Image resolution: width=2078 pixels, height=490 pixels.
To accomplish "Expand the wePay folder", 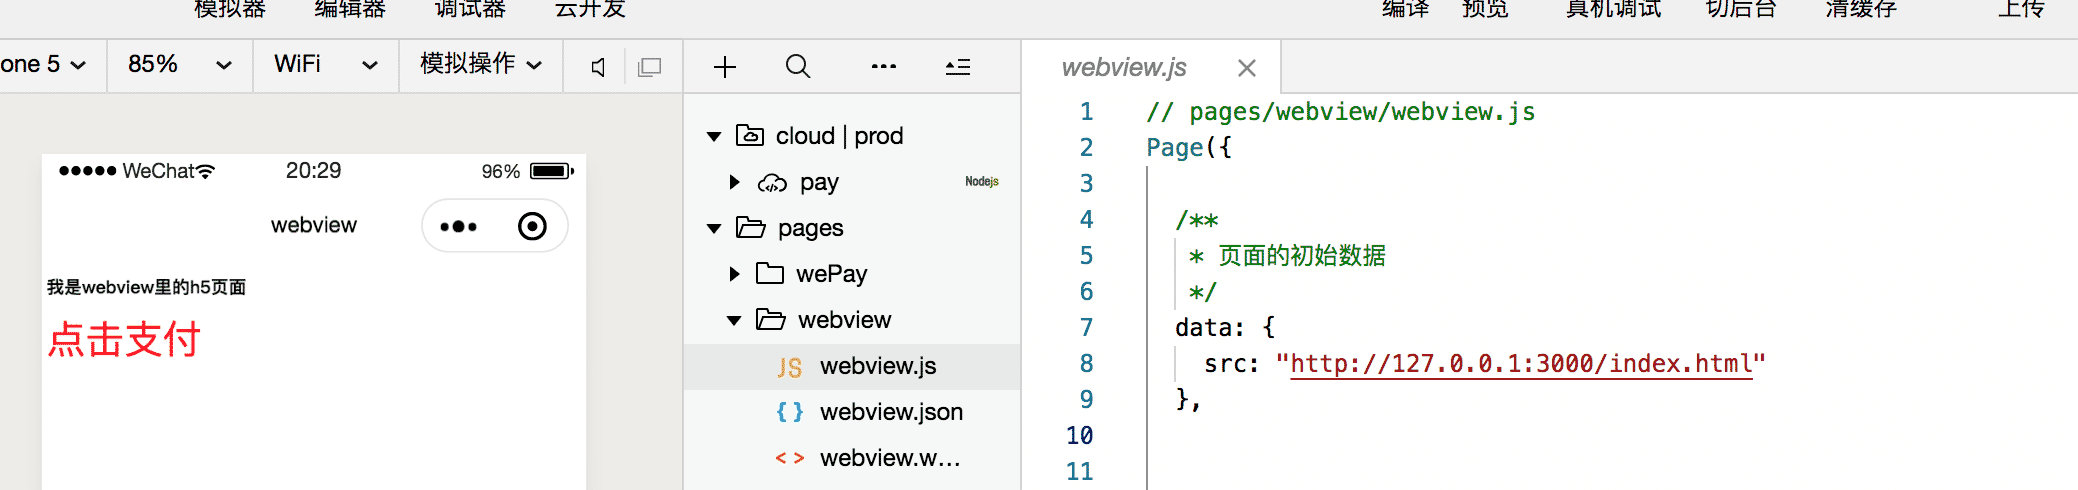I will [735, 274].
